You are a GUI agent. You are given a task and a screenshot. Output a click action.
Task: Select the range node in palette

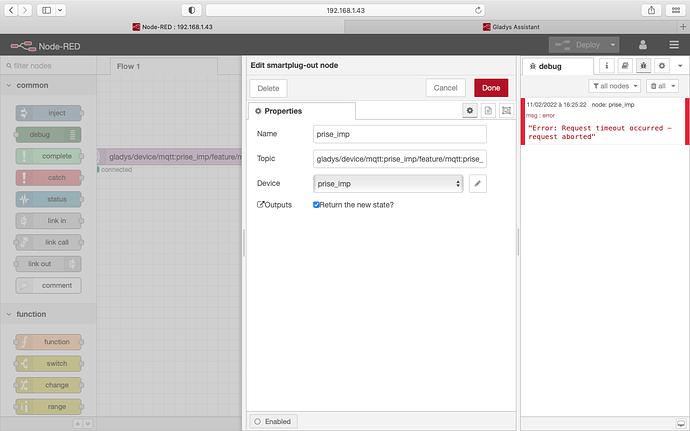pos(48,407)
